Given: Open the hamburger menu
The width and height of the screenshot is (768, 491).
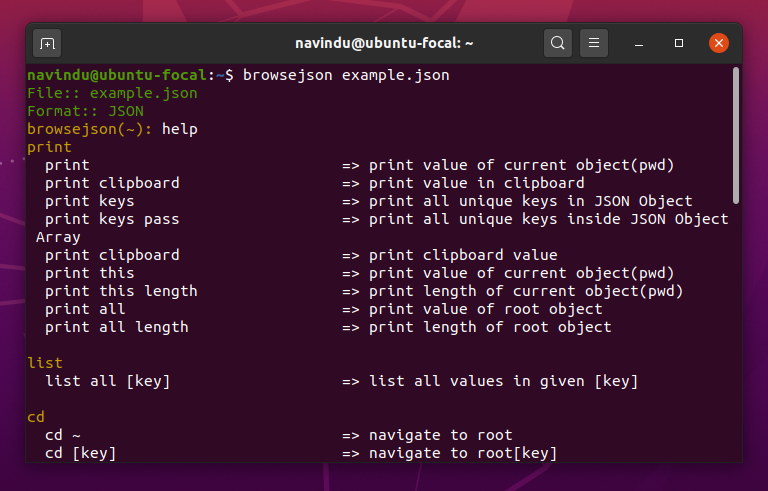Looking at the screenshot, I should (x=594, y=43).
